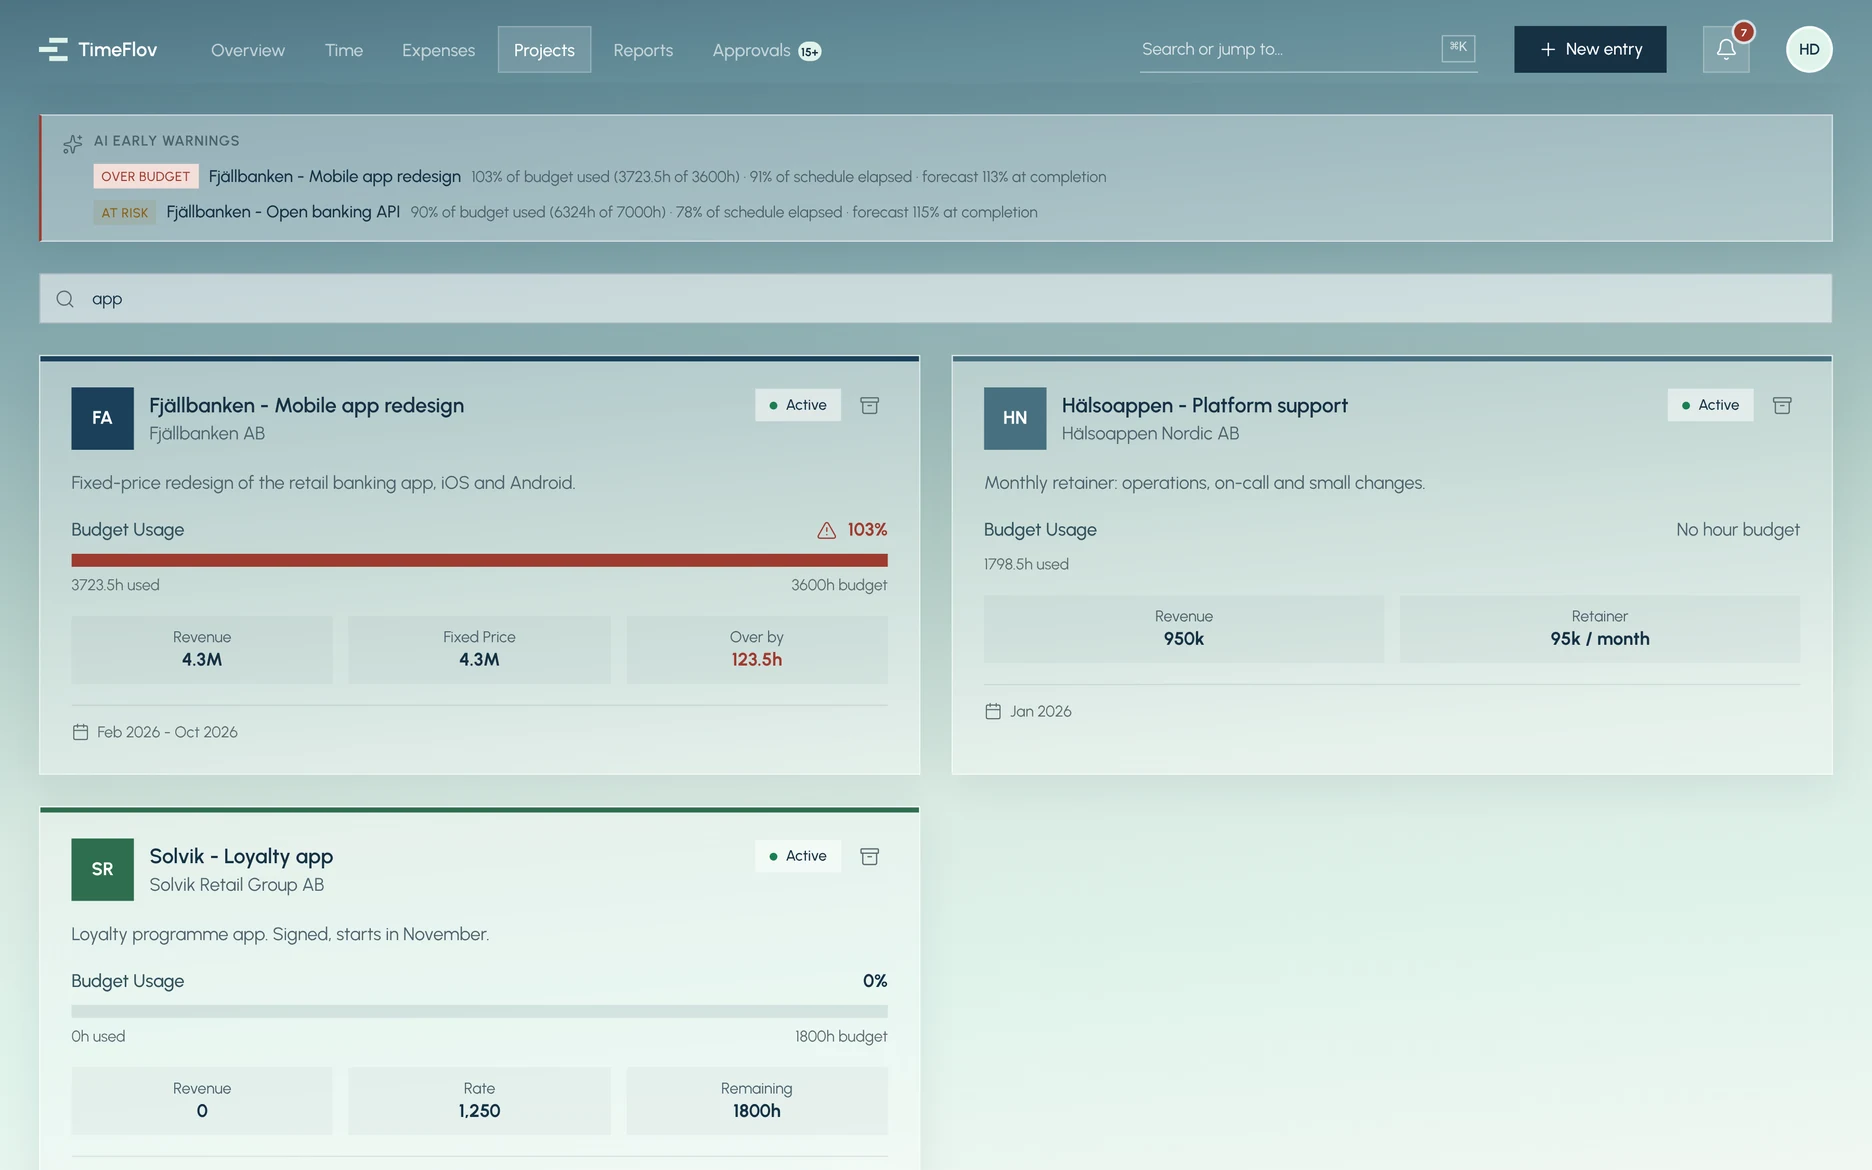The width and height of the screenshot is (1872, 1170).
Task: Click Active status on Solvik Loyalty app card
Action: point(798,856)
